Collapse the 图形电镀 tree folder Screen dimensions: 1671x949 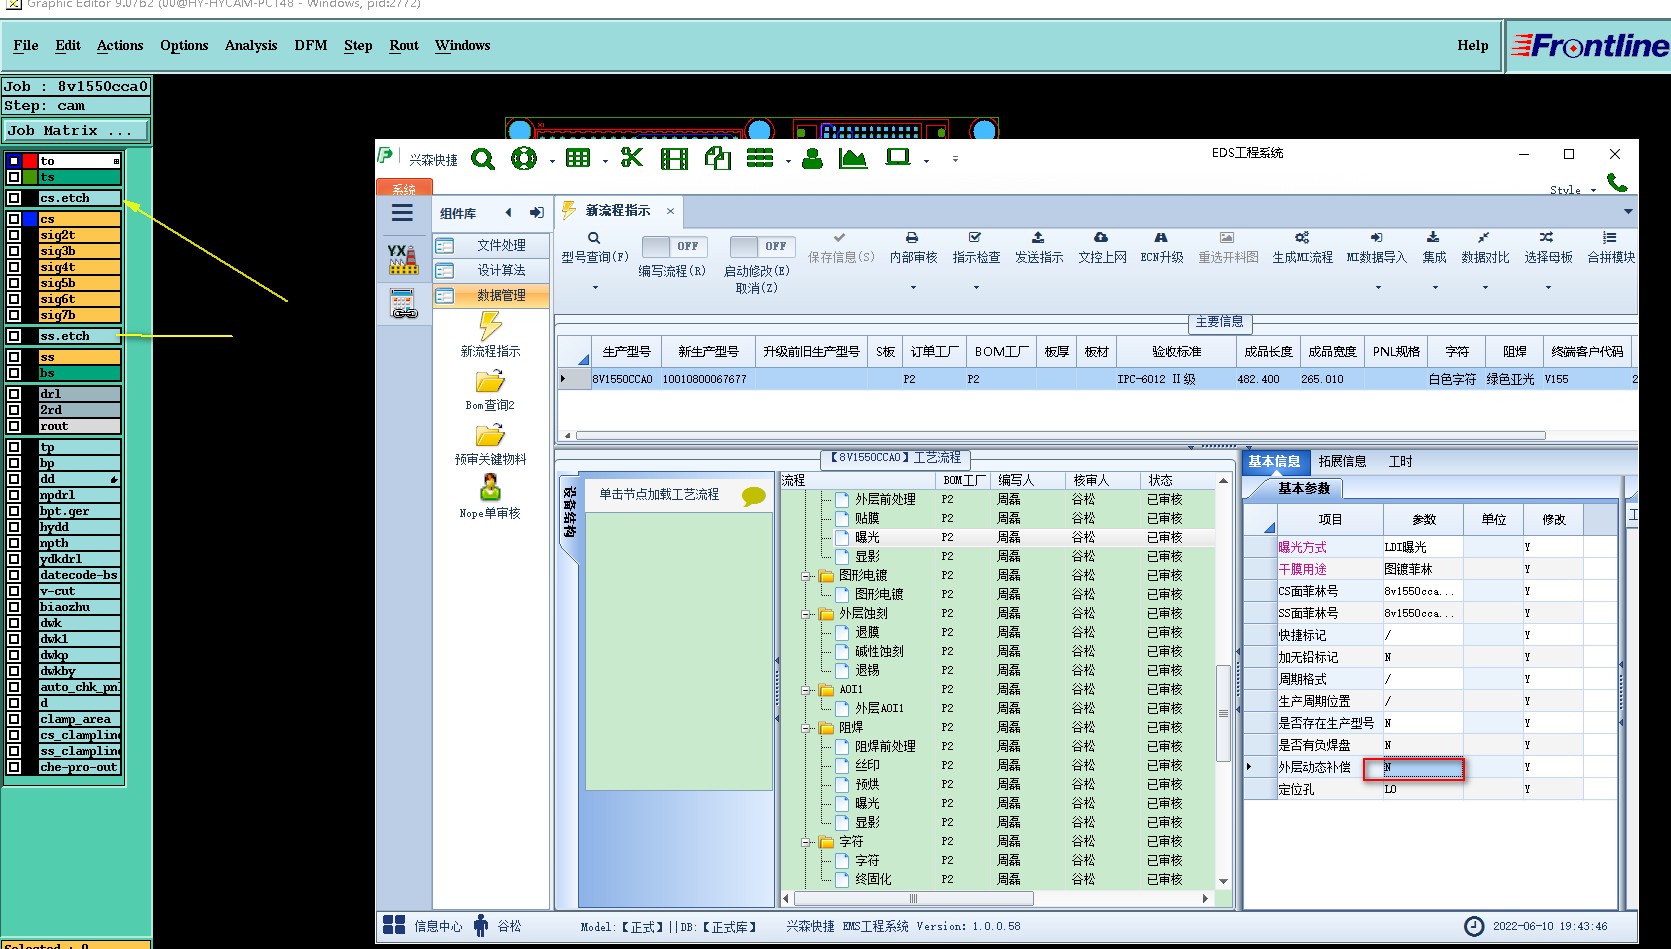coord(806,576)
